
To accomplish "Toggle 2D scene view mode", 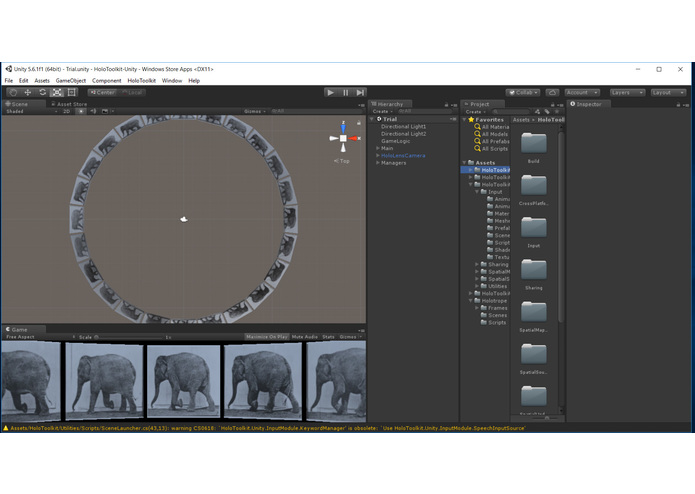I will pyautogui.click(x=66, y=111).
